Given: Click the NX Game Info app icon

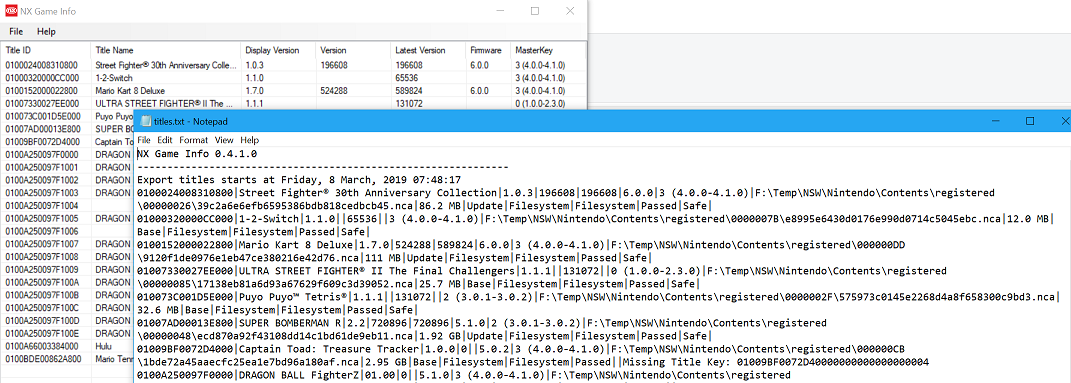Looking at the screenshot, I should tap(10, 11).
